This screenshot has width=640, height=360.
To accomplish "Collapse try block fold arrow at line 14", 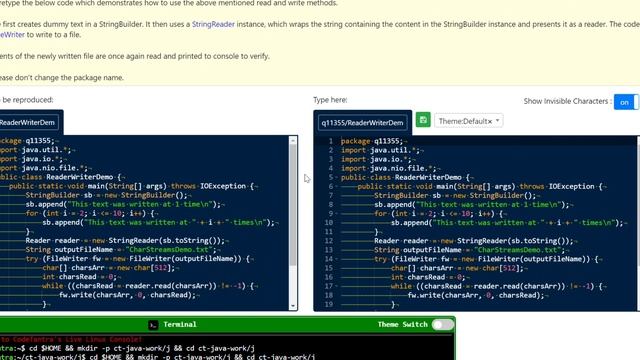I will (x=336, y=259).
